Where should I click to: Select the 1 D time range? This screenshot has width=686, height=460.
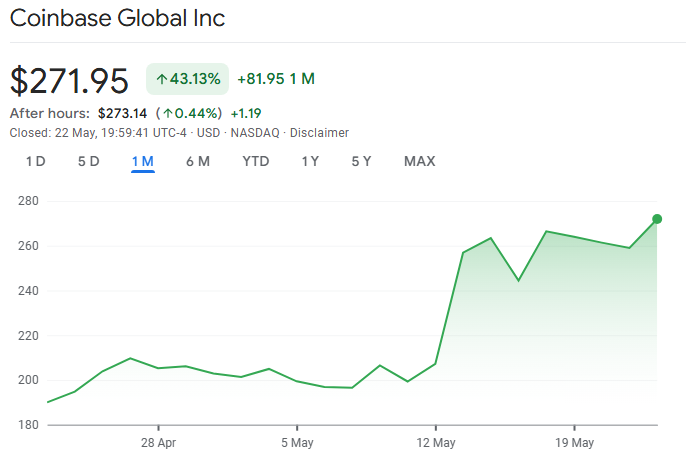(x=35, y=162)
